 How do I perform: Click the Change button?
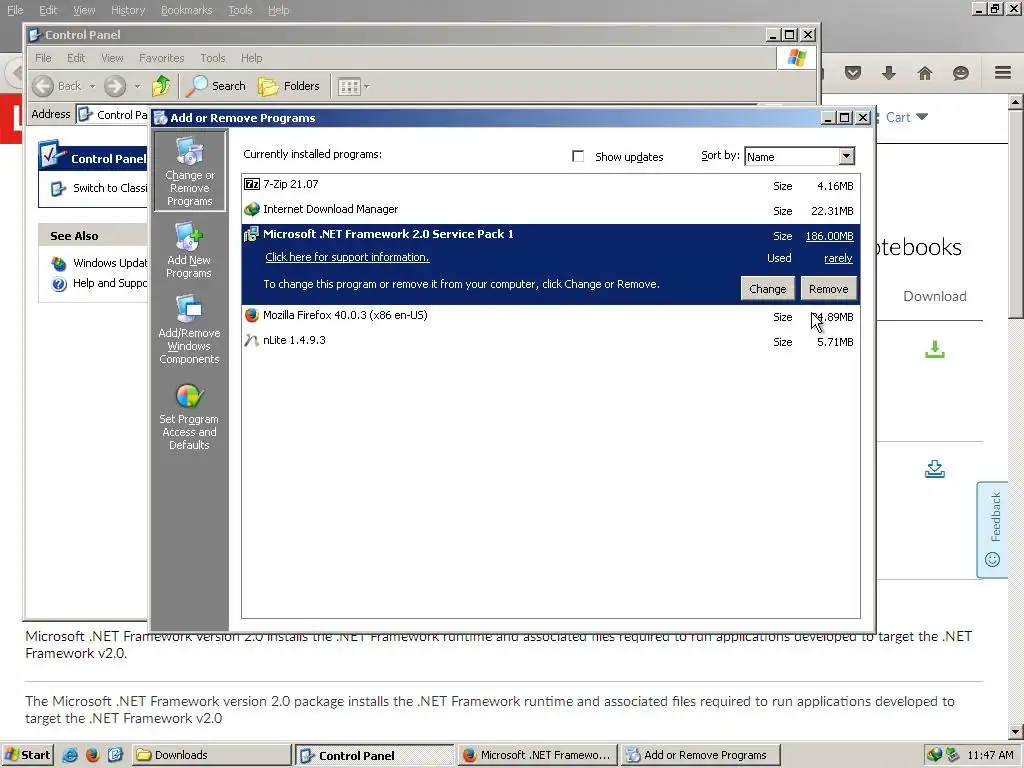pos(767,289)
